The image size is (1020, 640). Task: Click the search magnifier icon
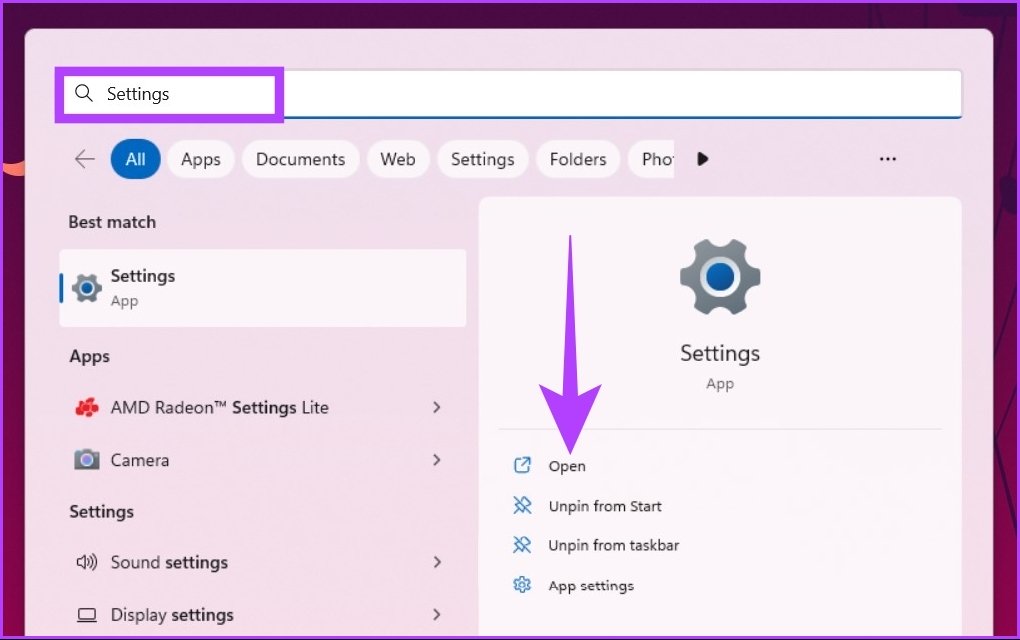pos(84,94)
